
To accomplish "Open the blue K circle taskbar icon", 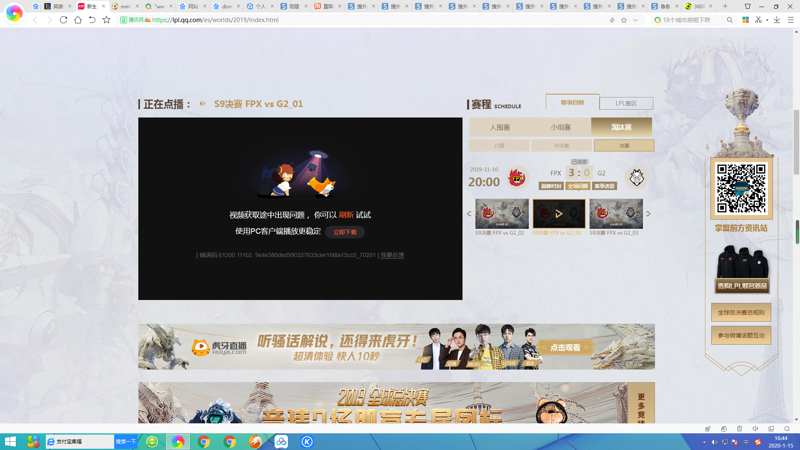I will coord(307,442).
